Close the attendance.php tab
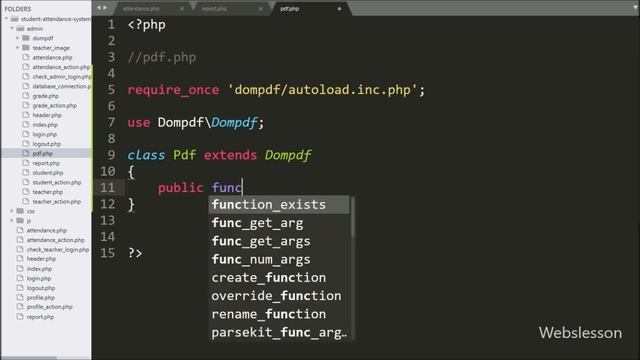 point(182,9)
